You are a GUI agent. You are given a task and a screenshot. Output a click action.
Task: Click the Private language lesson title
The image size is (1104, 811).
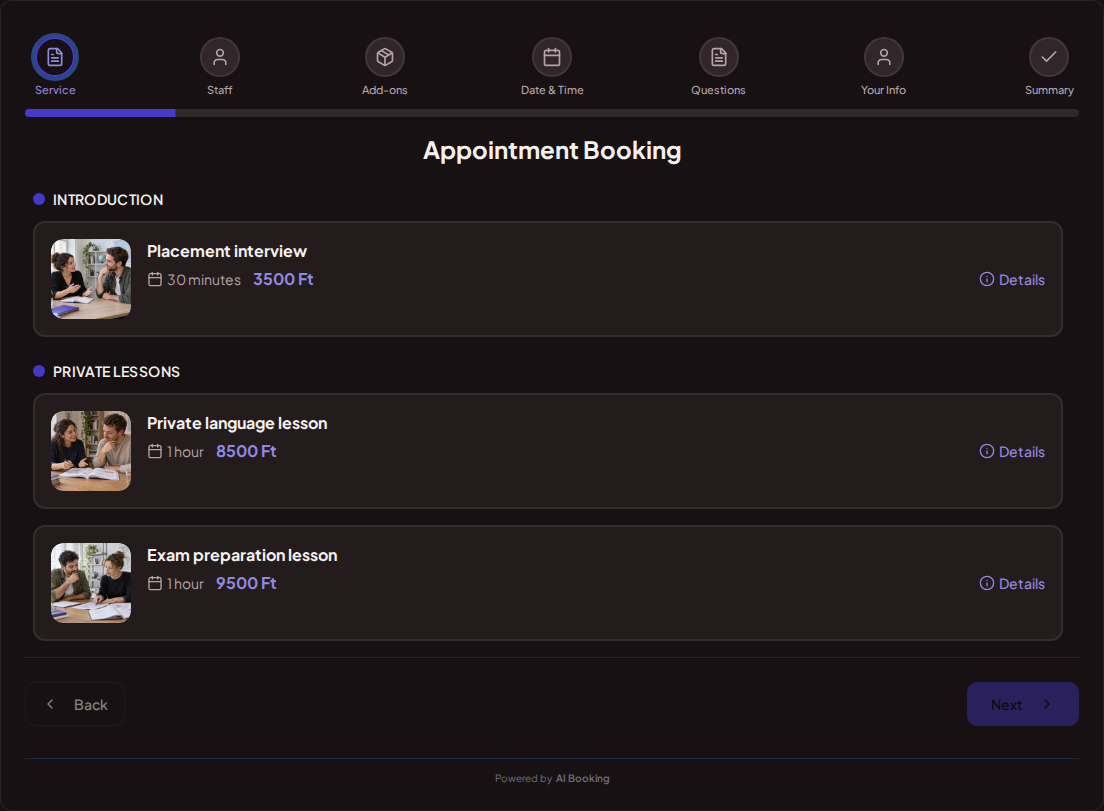(x=237, y=423)
